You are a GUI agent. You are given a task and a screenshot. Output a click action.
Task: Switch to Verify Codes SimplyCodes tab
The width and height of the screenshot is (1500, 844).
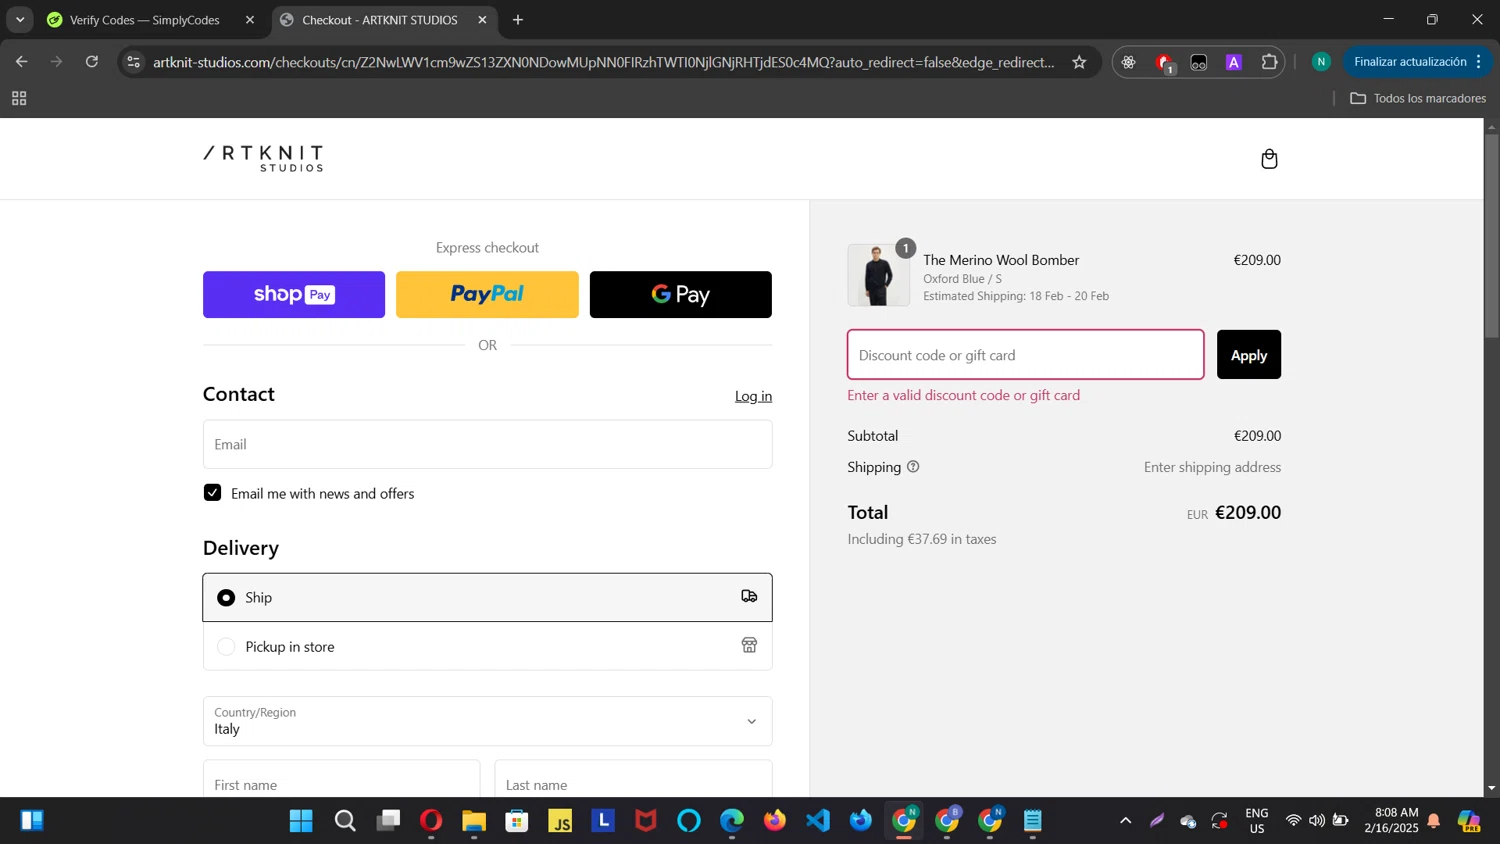click(x=145, y=20)
